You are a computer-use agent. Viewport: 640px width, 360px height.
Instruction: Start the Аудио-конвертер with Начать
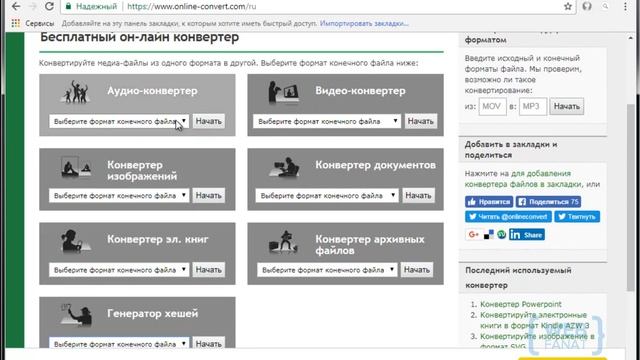click(209, 121)
